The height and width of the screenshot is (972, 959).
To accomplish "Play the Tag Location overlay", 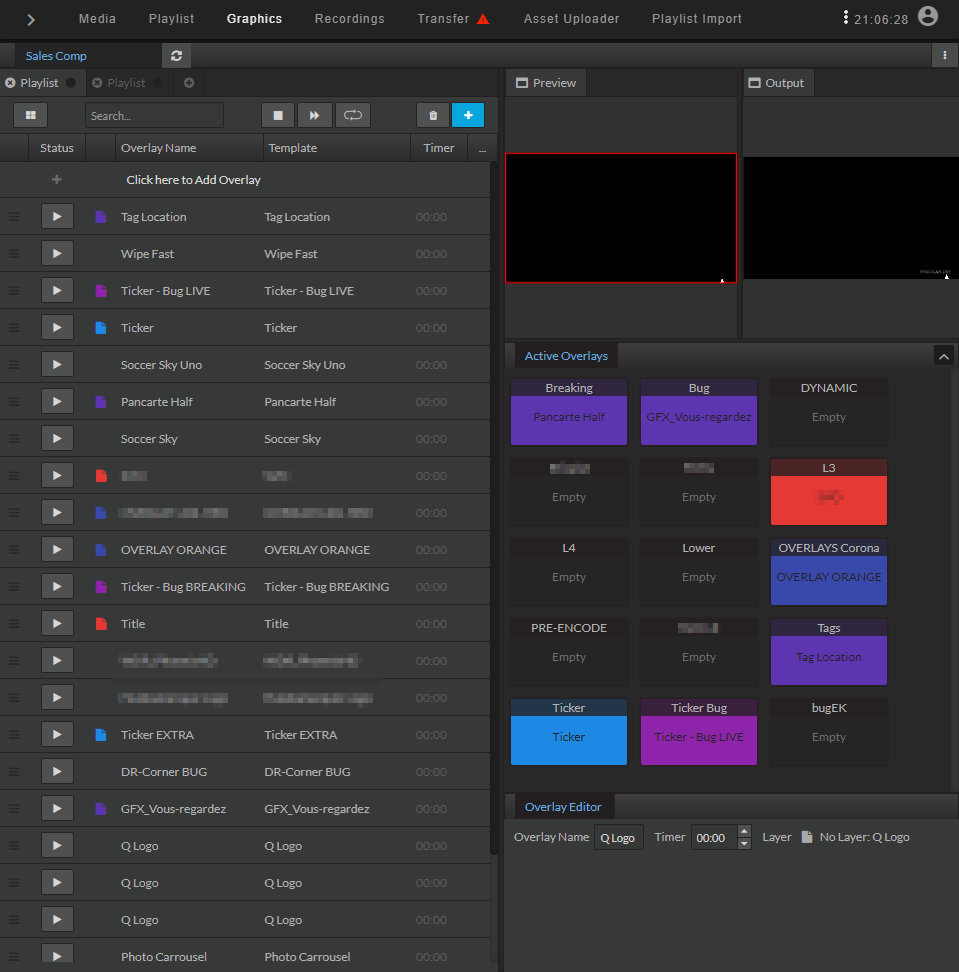I will point(57,216).
